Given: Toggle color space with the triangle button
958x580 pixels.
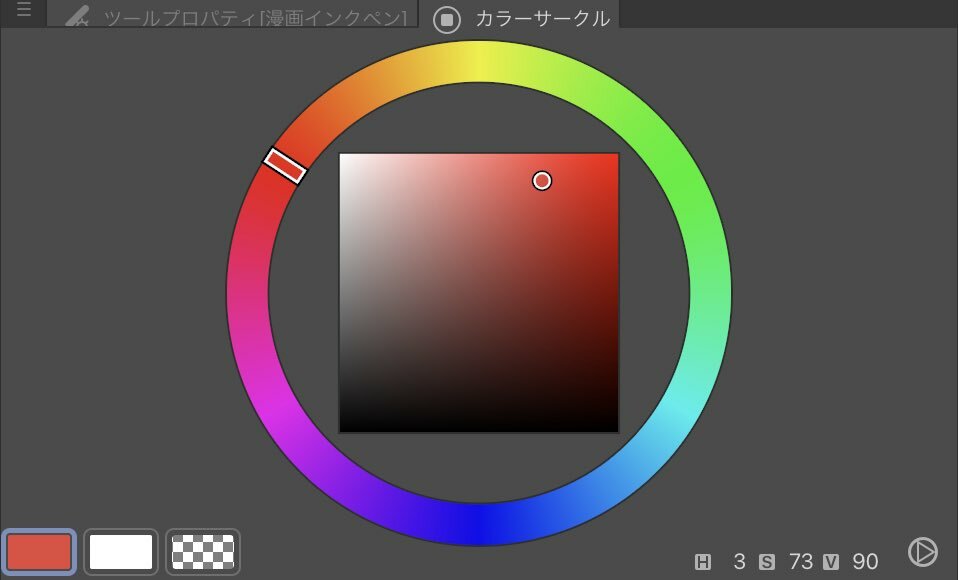Looking at the screenshot, I should click(923, 552).
